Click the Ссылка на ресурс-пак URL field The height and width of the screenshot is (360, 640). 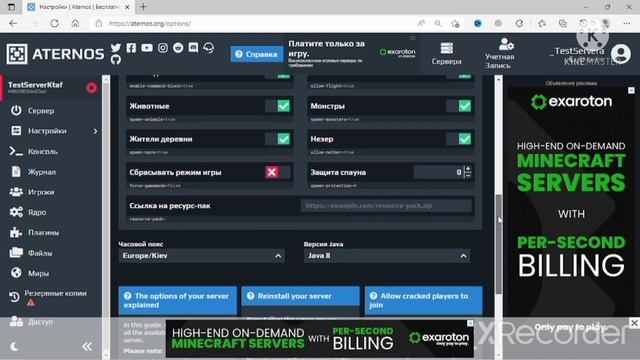(387, 206)
